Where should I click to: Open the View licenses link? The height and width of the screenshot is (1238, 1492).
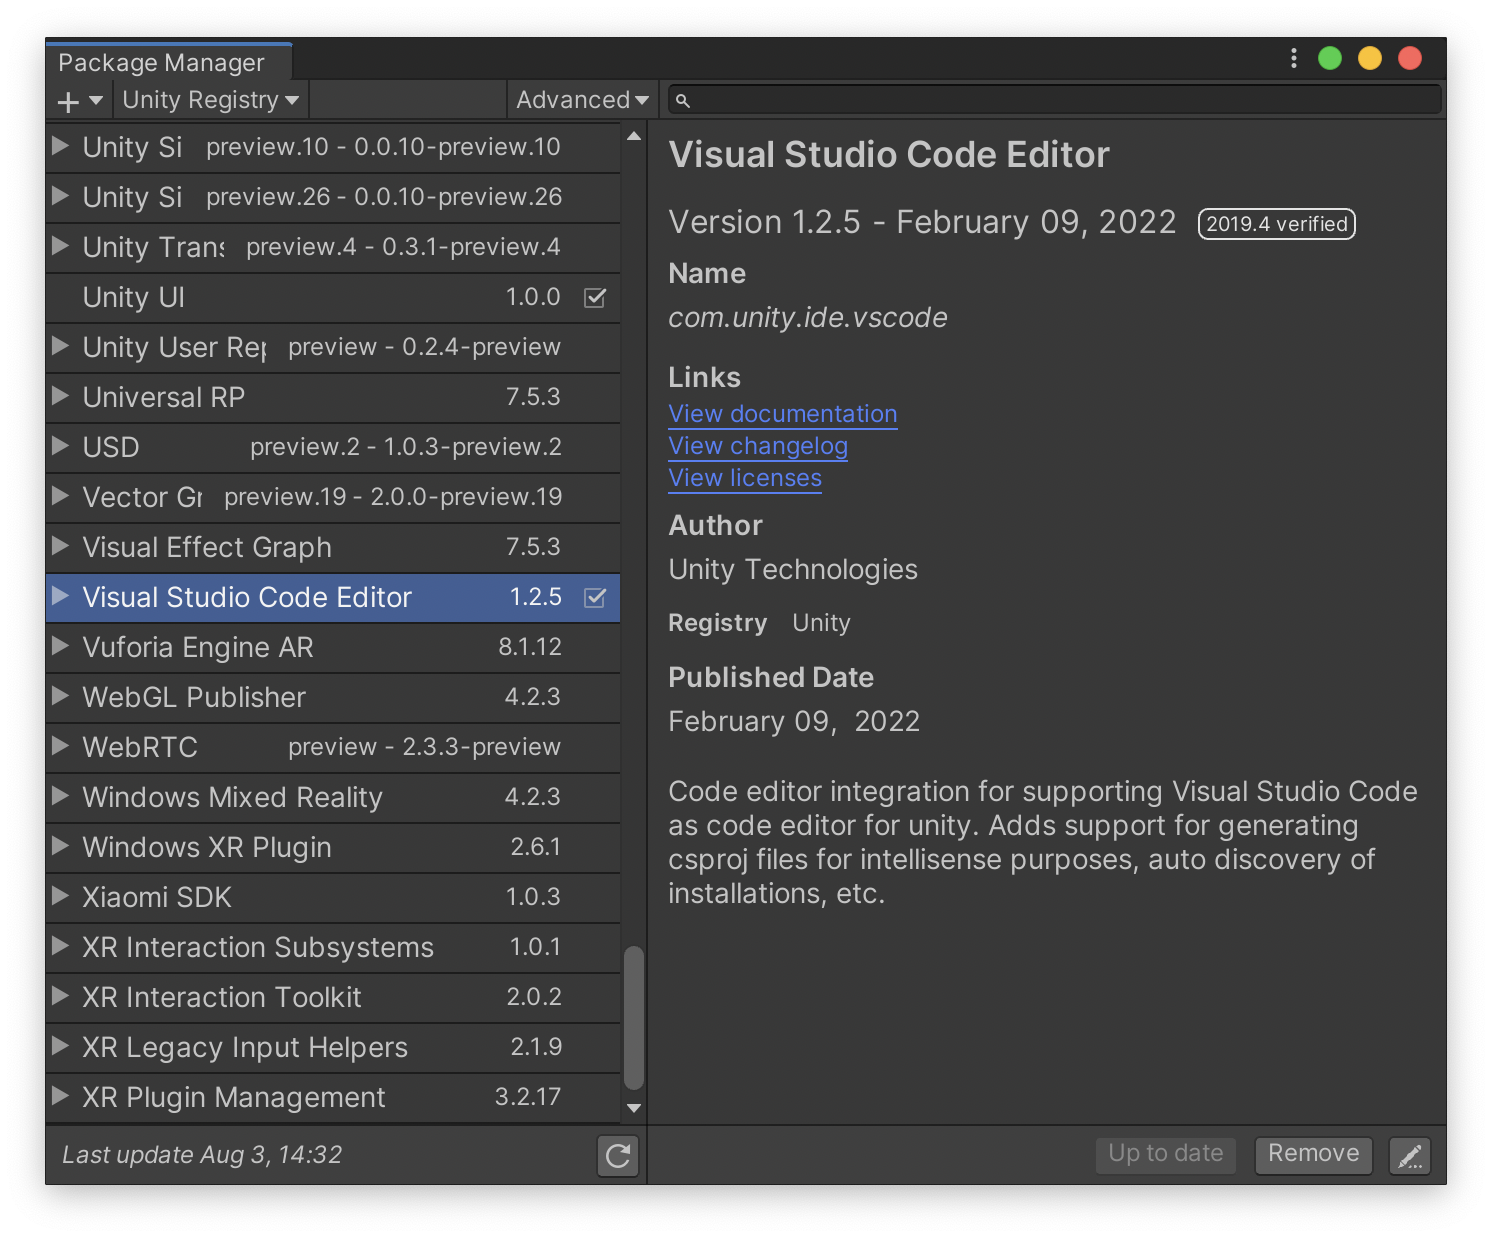click(745, 478)
